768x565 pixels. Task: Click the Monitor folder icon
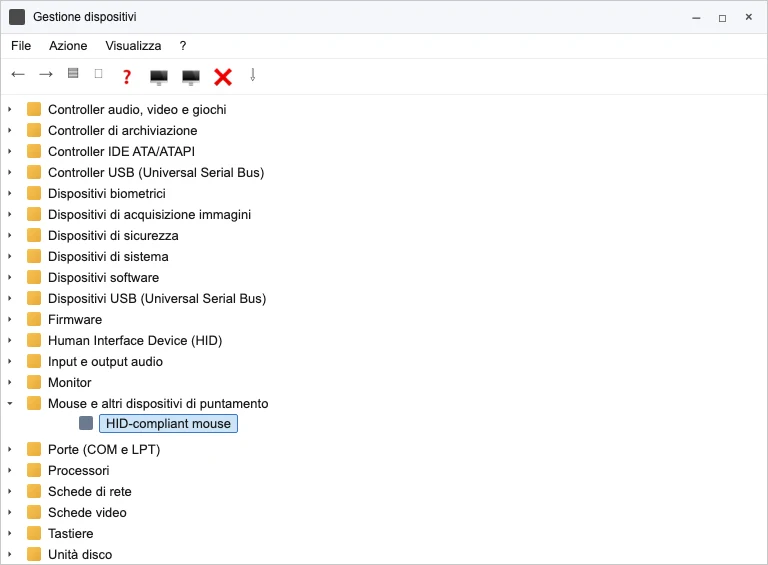[34, 382]
